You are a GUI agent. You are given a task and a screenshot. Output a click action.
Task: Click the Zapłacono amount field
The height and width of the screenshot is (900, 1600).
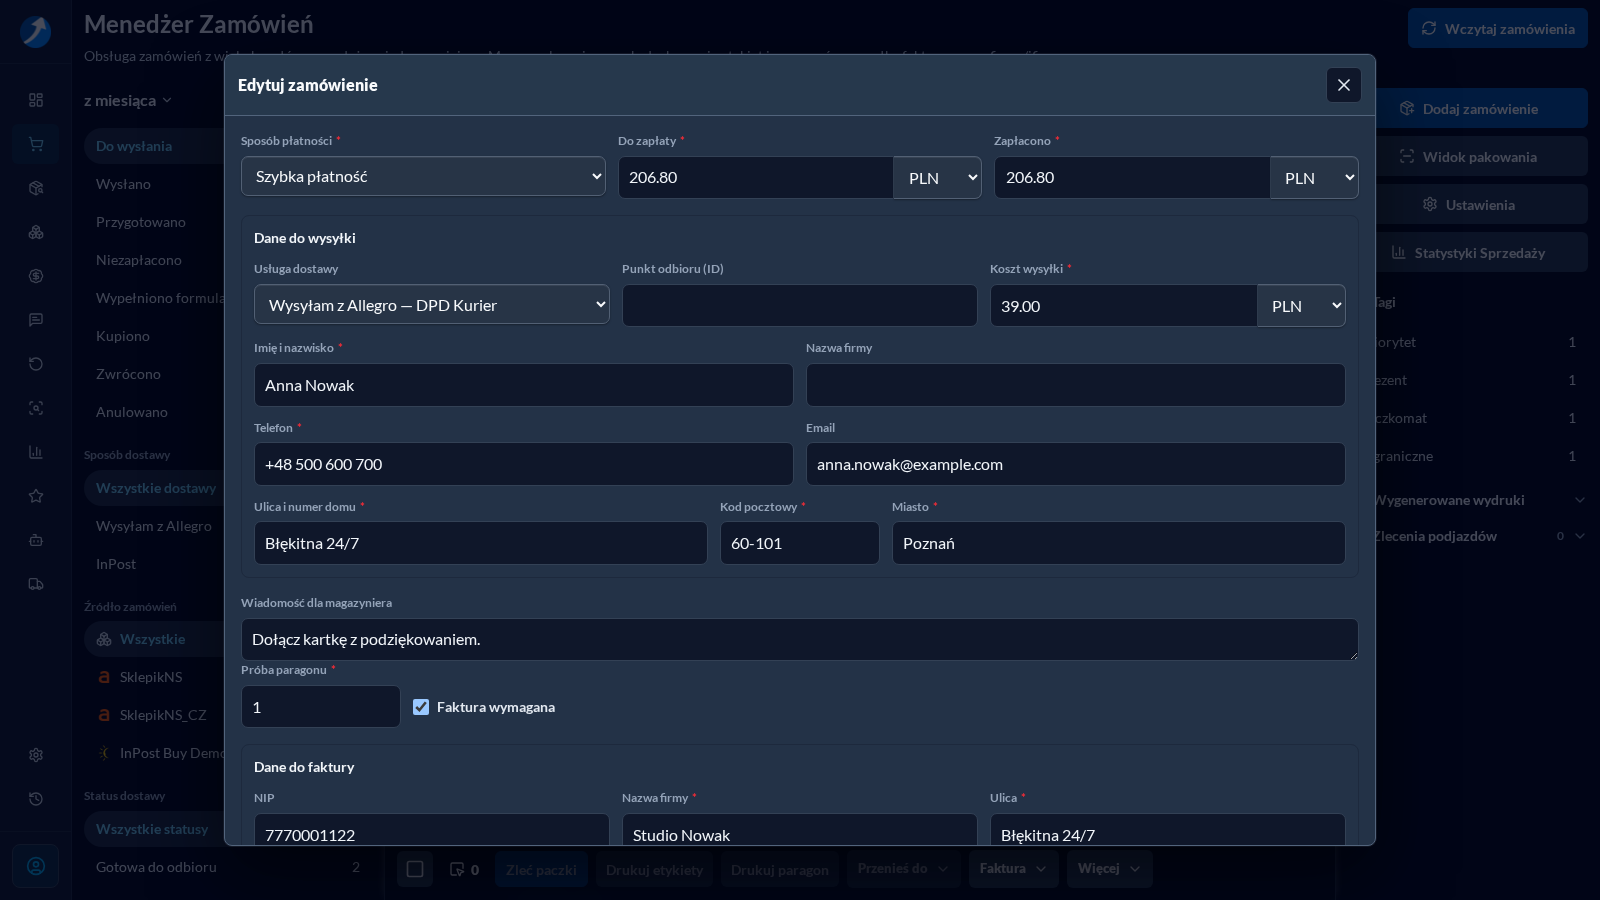point(1132,177)
